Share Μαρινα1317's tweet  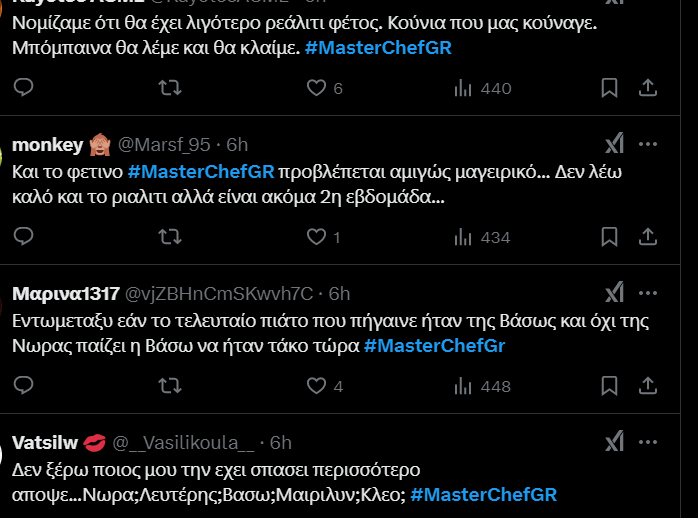point(648,385)
